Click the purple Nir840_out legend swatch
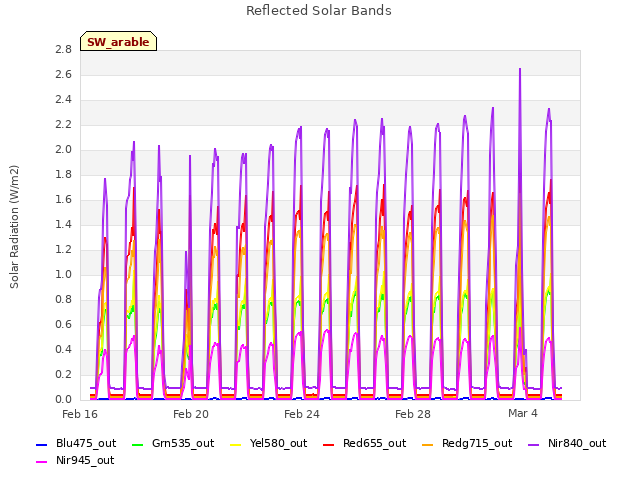640x480 pixels. (533, 444)
